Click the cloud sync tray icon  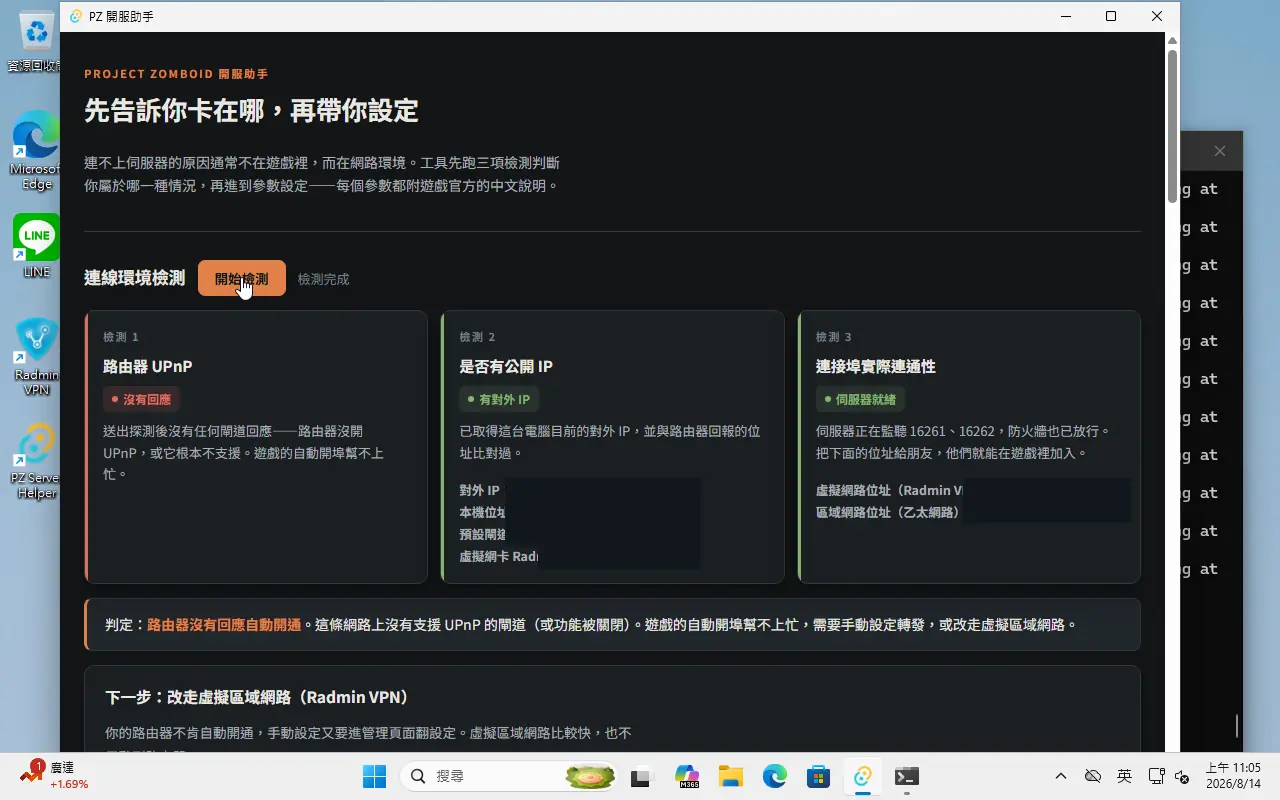[x=1093, y=776]
